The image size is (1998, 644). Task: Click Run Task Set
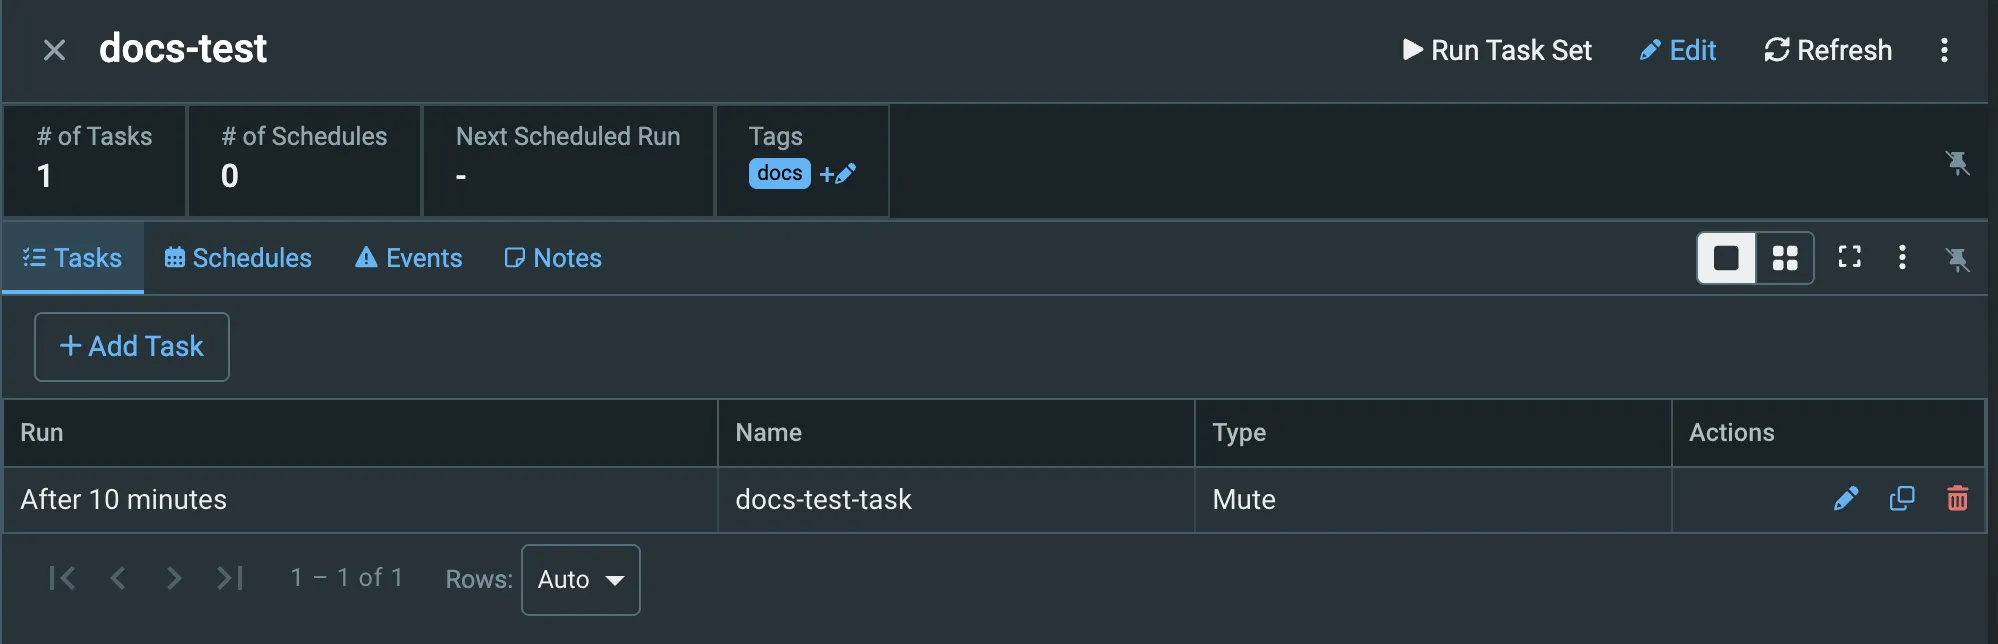tap(1497, 50)
